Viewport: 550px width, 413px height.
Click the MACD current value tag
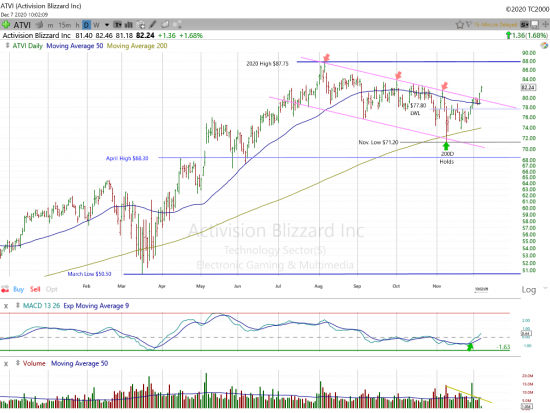526,333
